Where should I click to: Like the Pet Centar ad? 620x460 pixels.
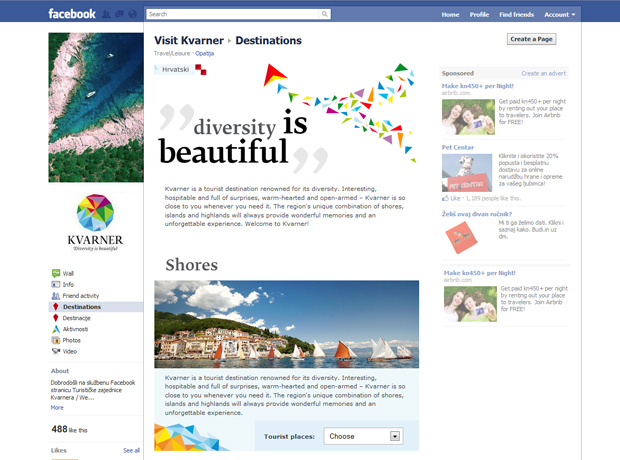[x=450, y=199]
